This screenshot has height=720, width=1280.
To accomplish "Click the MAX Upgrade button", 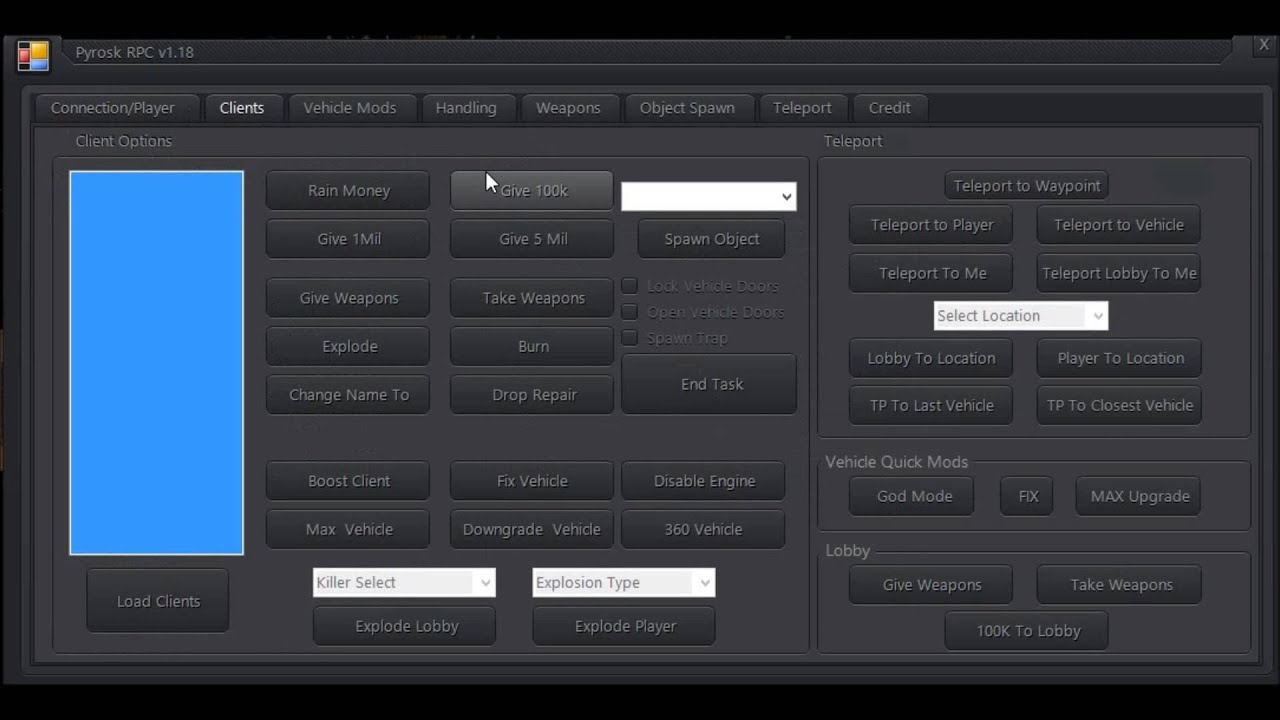I will (1139, 496).
